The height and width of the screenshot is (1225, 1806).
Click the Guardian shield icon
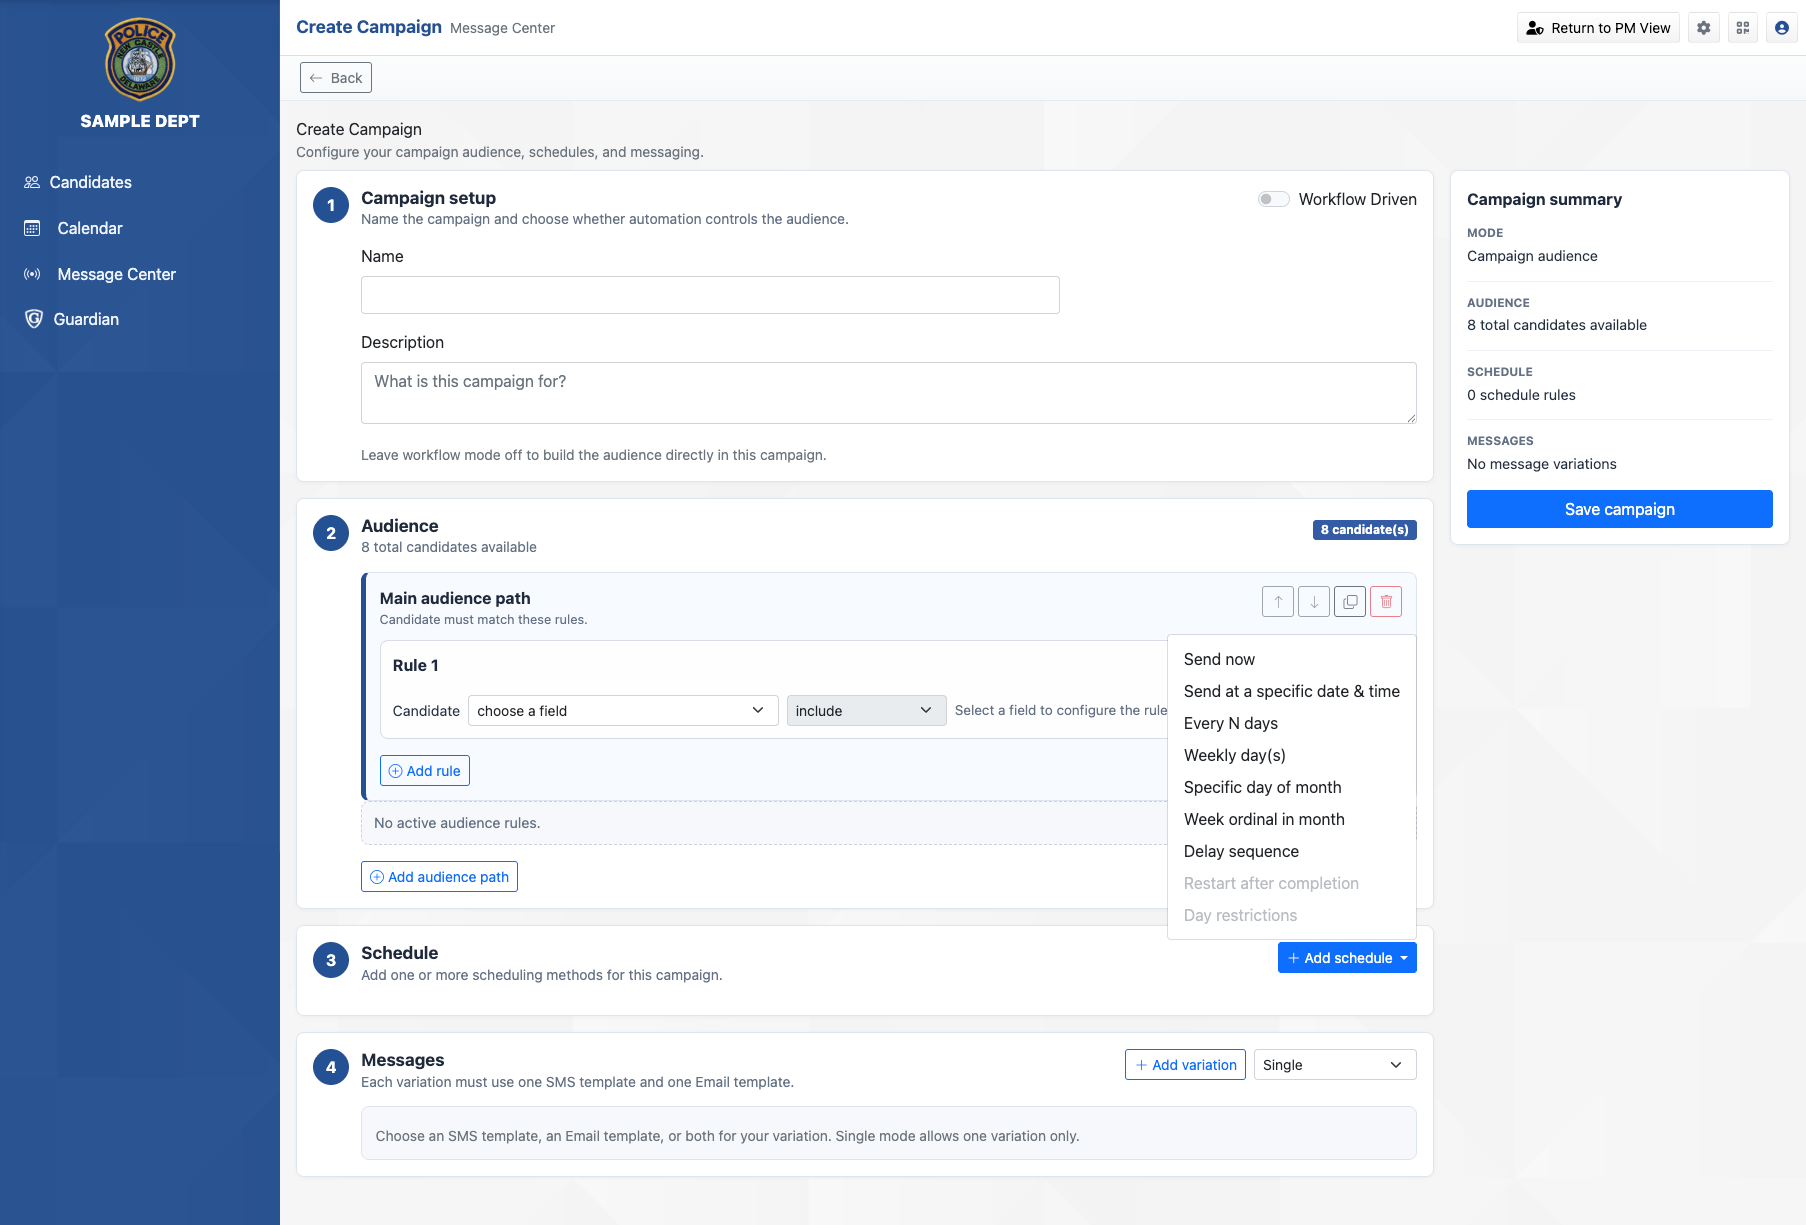pyautogui.click(x=34, y=319)
